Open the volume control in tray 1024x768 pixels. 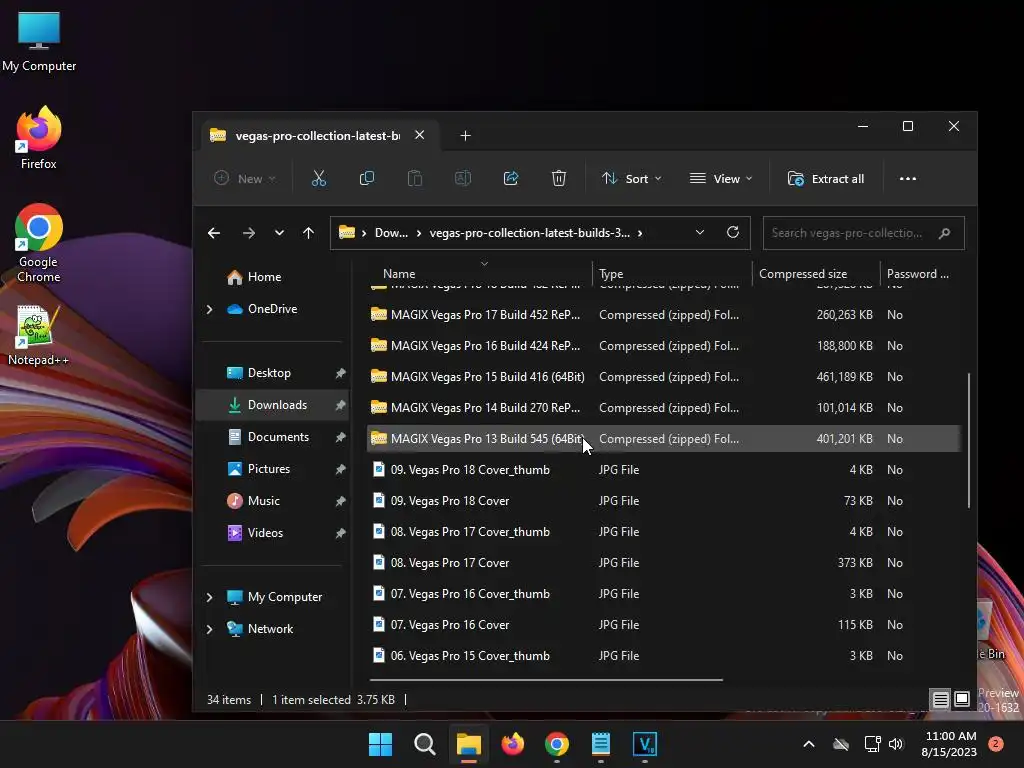pos(896,744)
